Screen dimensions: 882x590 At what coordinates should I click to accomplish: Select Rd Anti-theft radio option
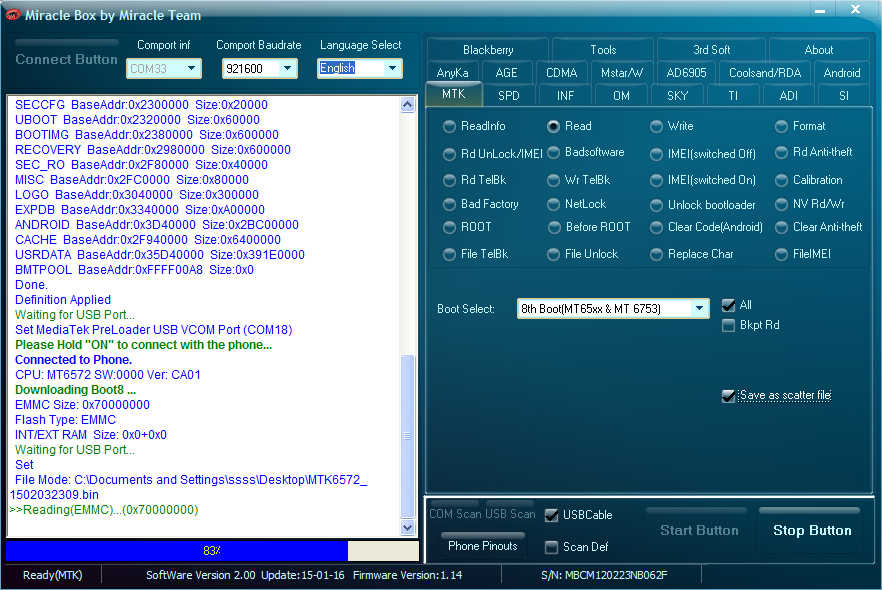tap(813, 152)
